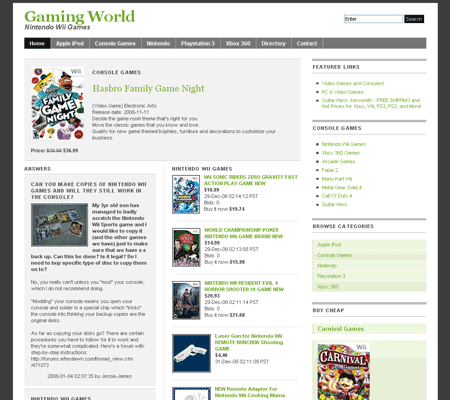Click the Laser Gun product thumbnail
The width and height of the screenshot is (450, 400).
point(191,353)
